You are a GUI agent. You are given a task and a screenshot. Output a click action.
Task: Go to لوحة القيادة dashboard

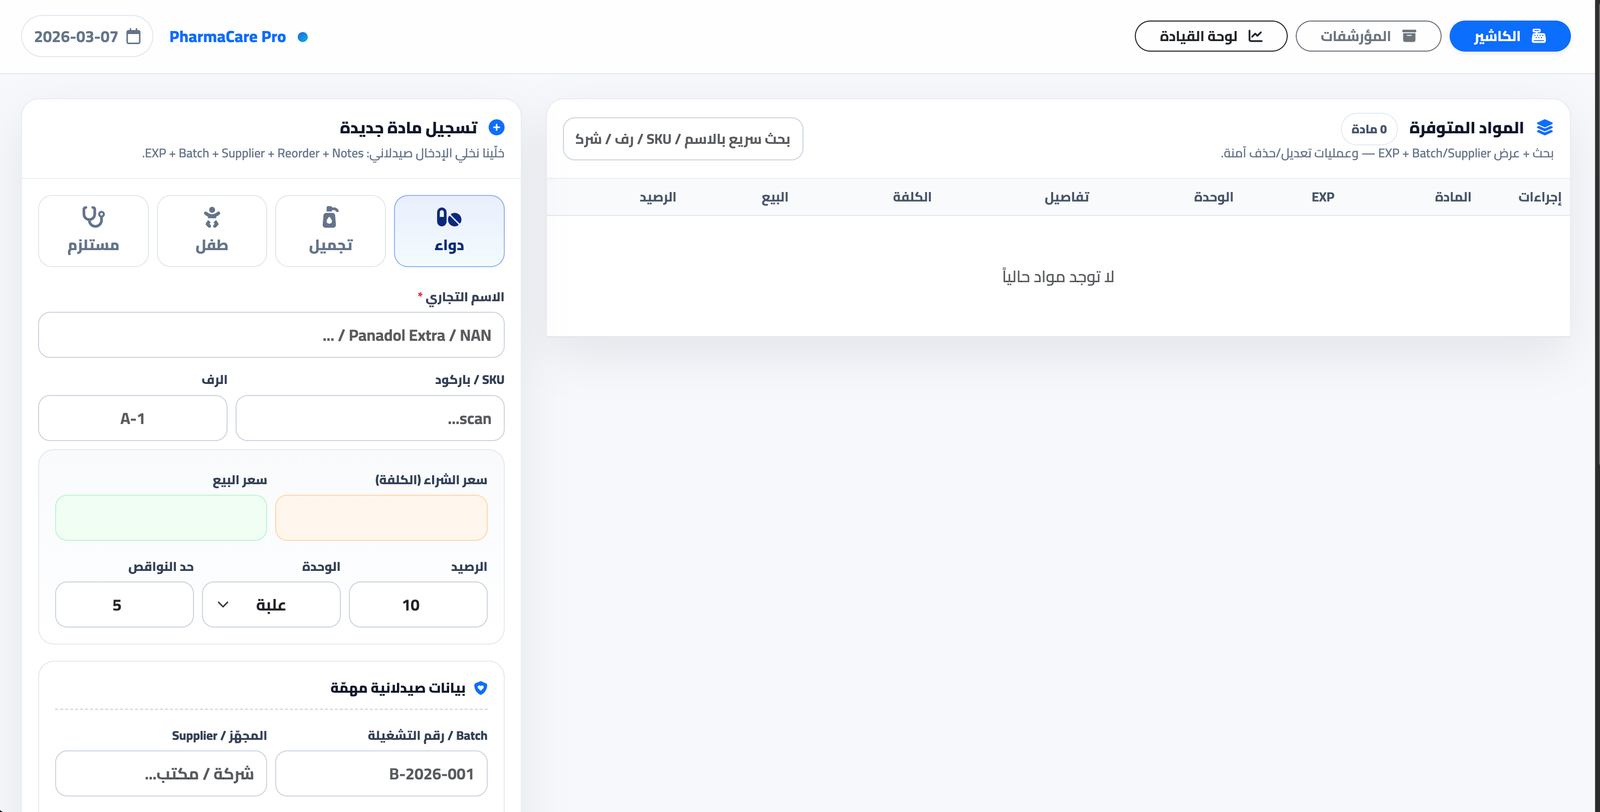coord(1210,36)
